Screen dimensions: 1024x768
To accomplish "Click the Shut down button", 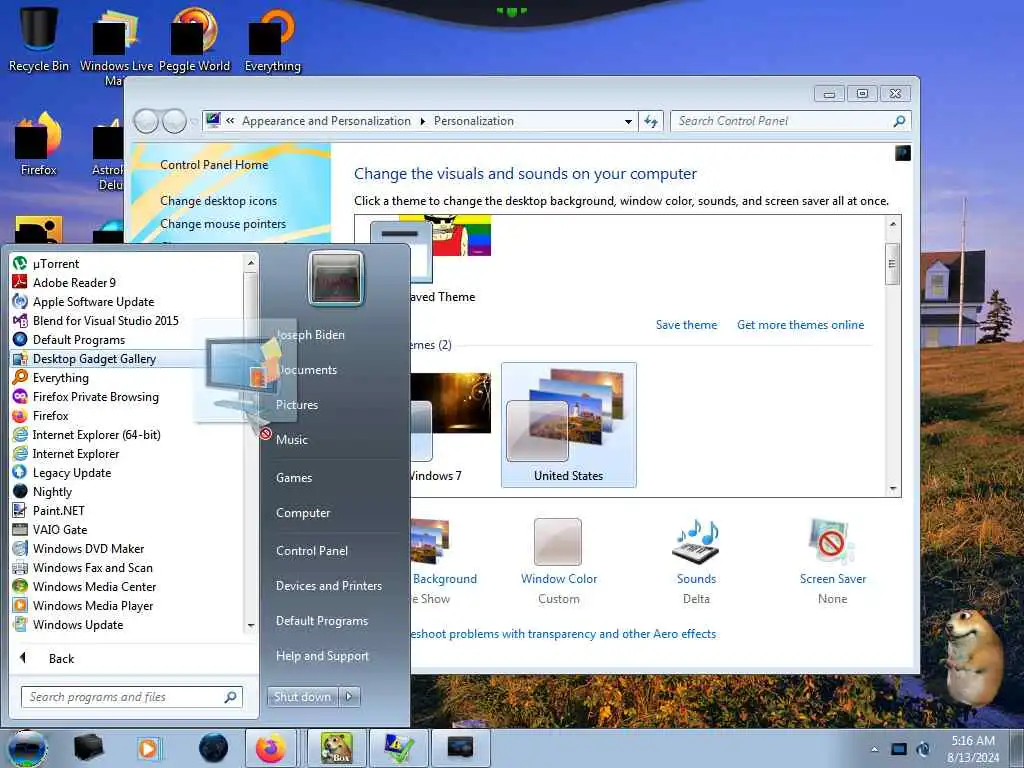I will [x=302, y=697].
